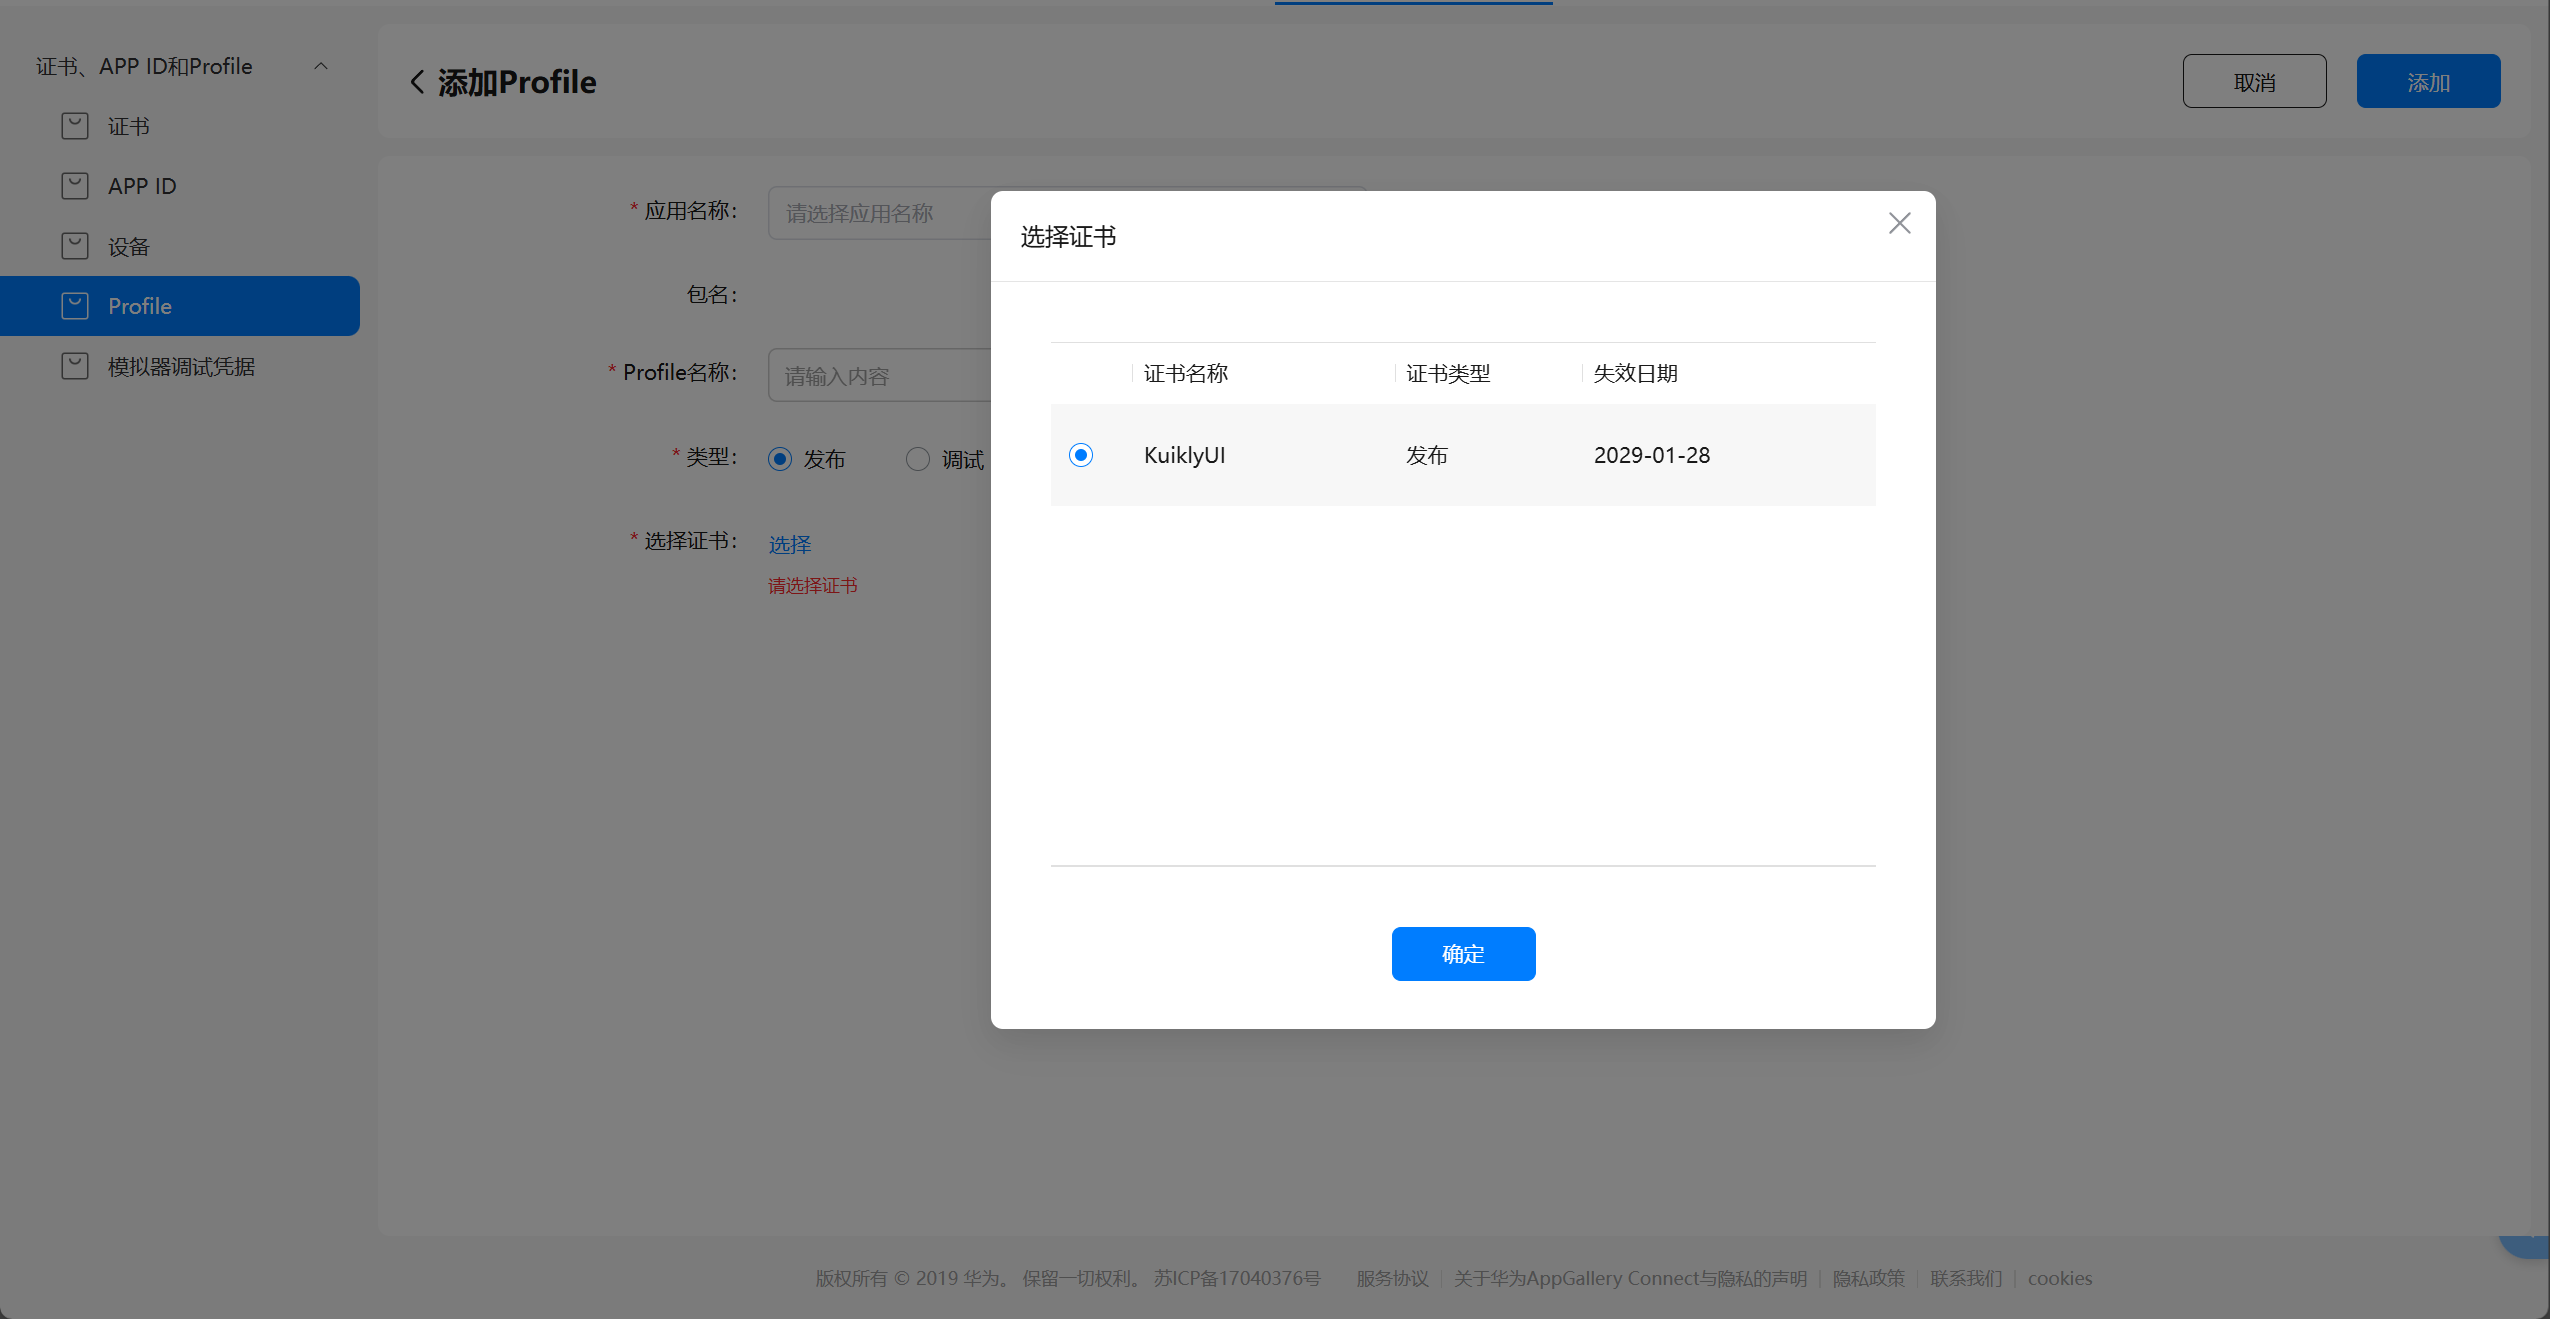The width and height of the screenshot is (2550, 1319).
Task: Click the 证书 sidebar icon
Action: (75, 126)
